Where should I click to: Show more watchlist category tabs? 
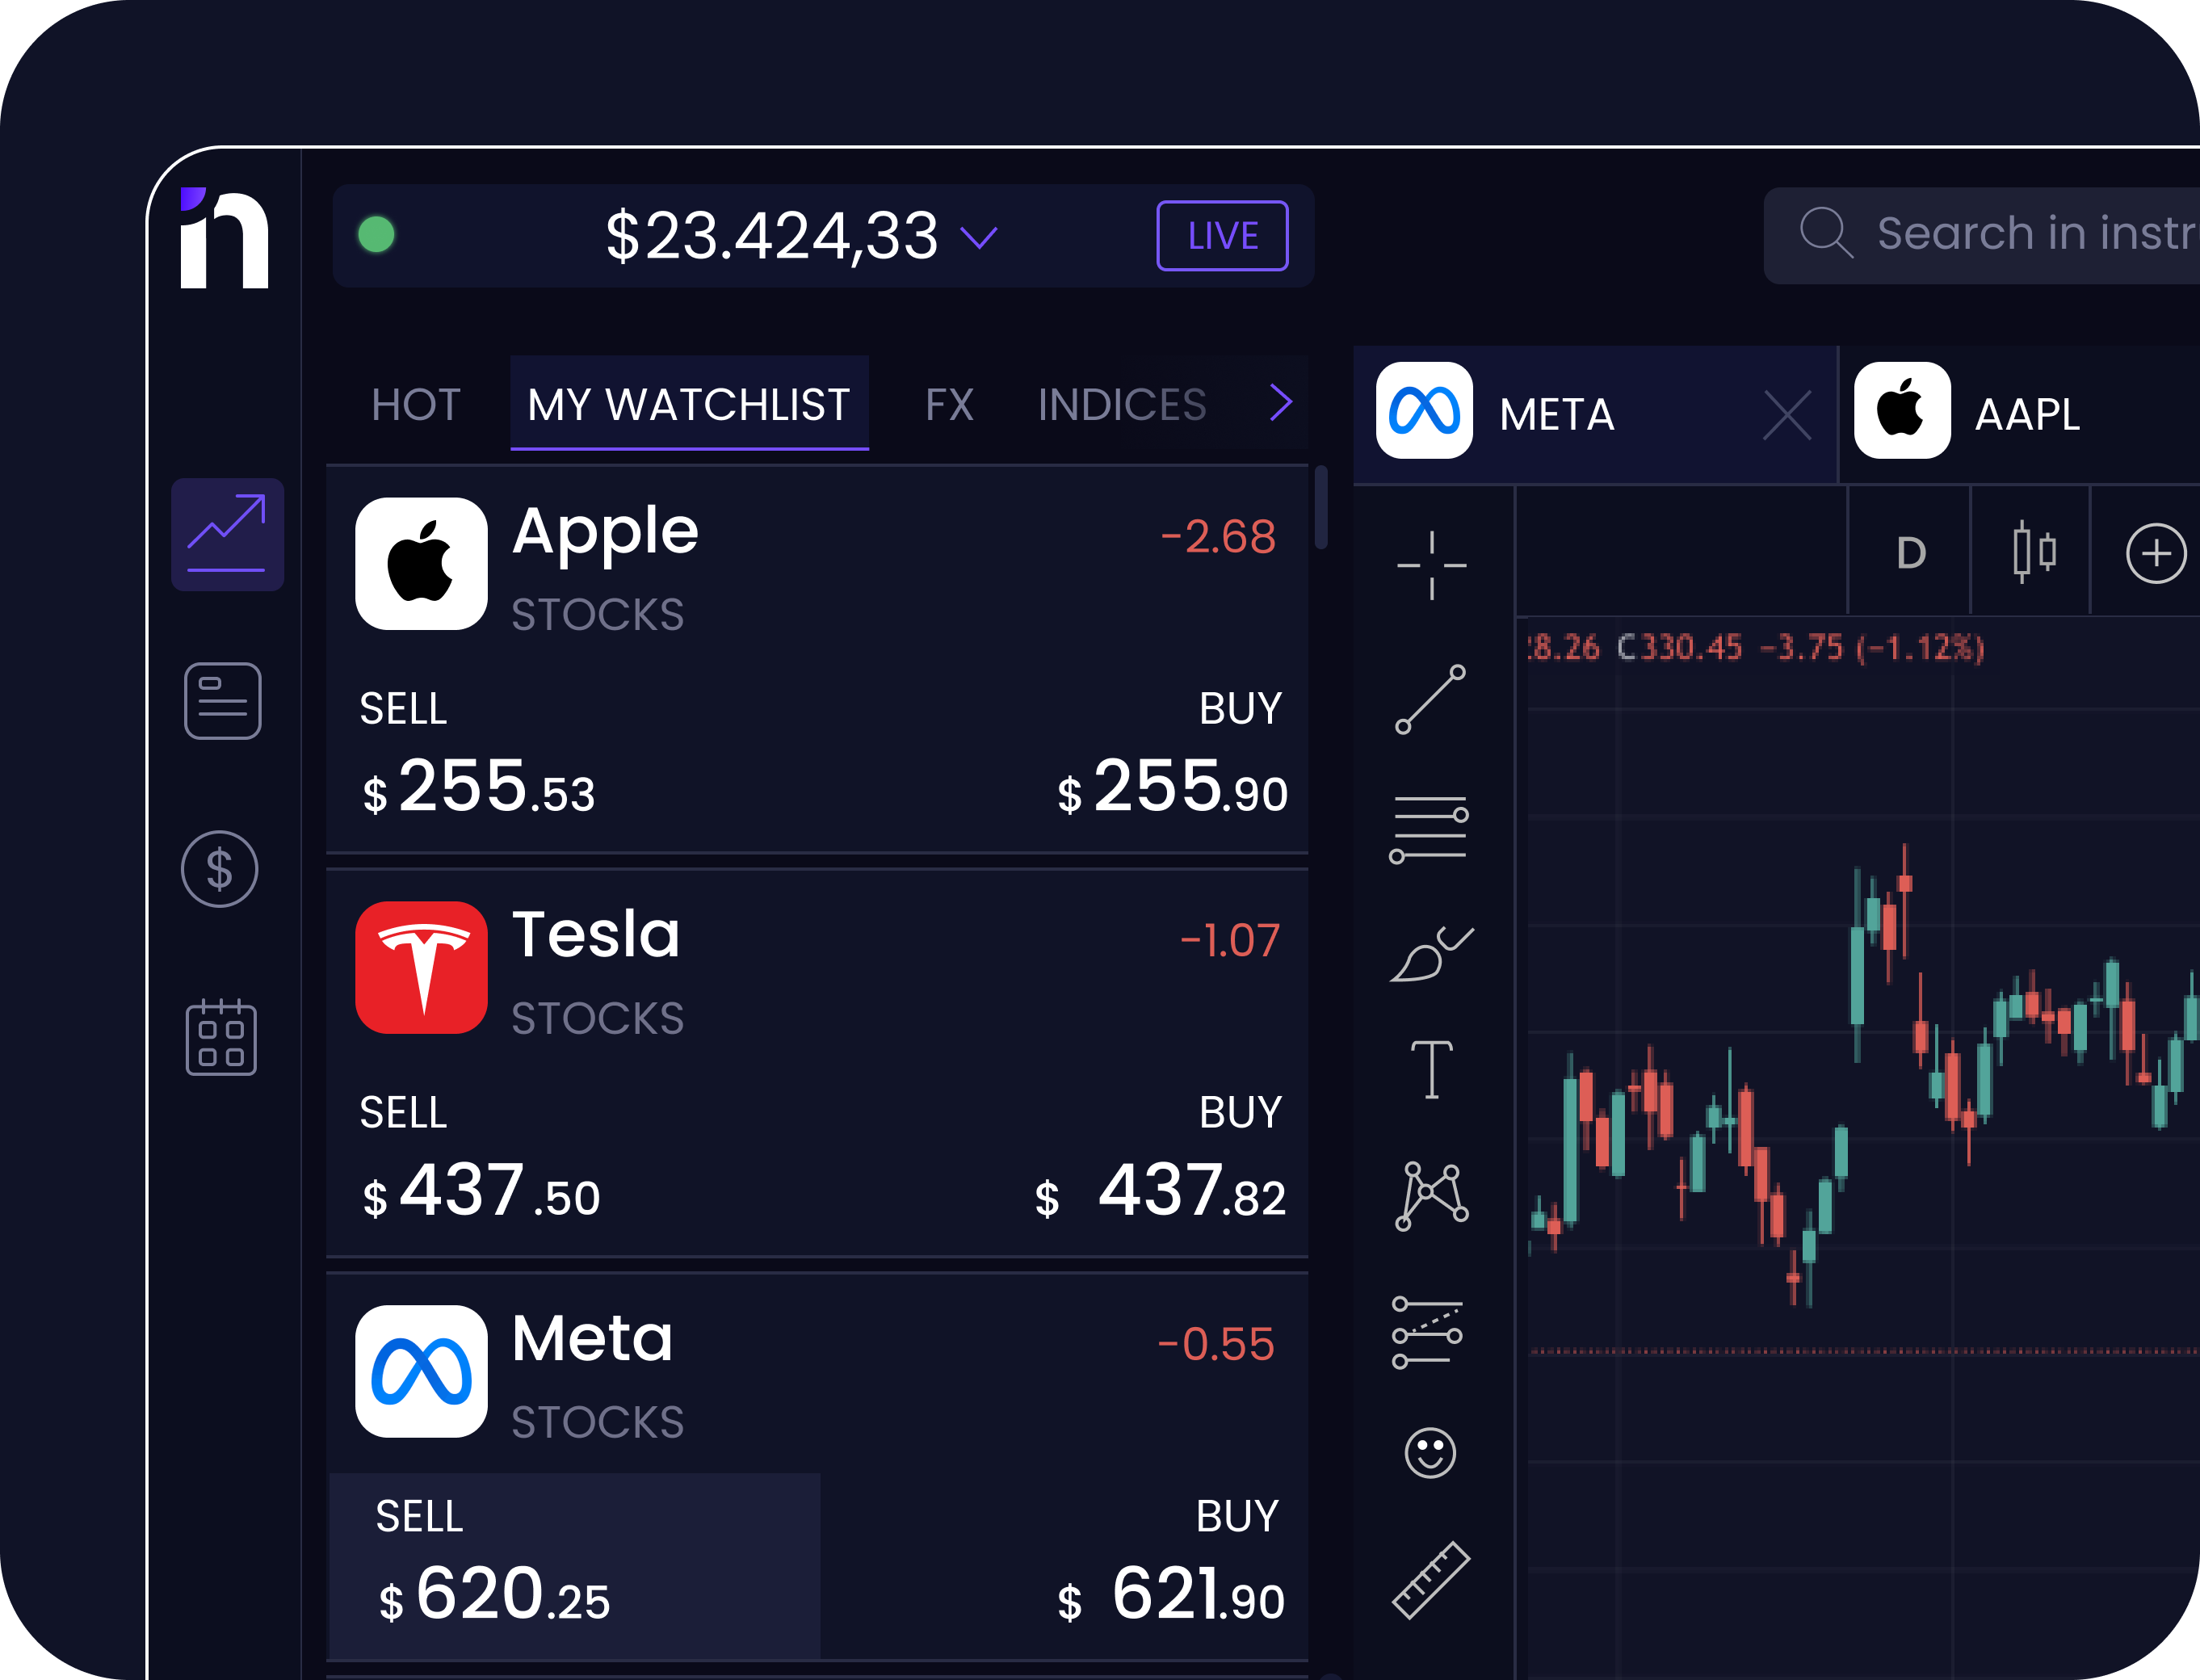point(1280,403)
